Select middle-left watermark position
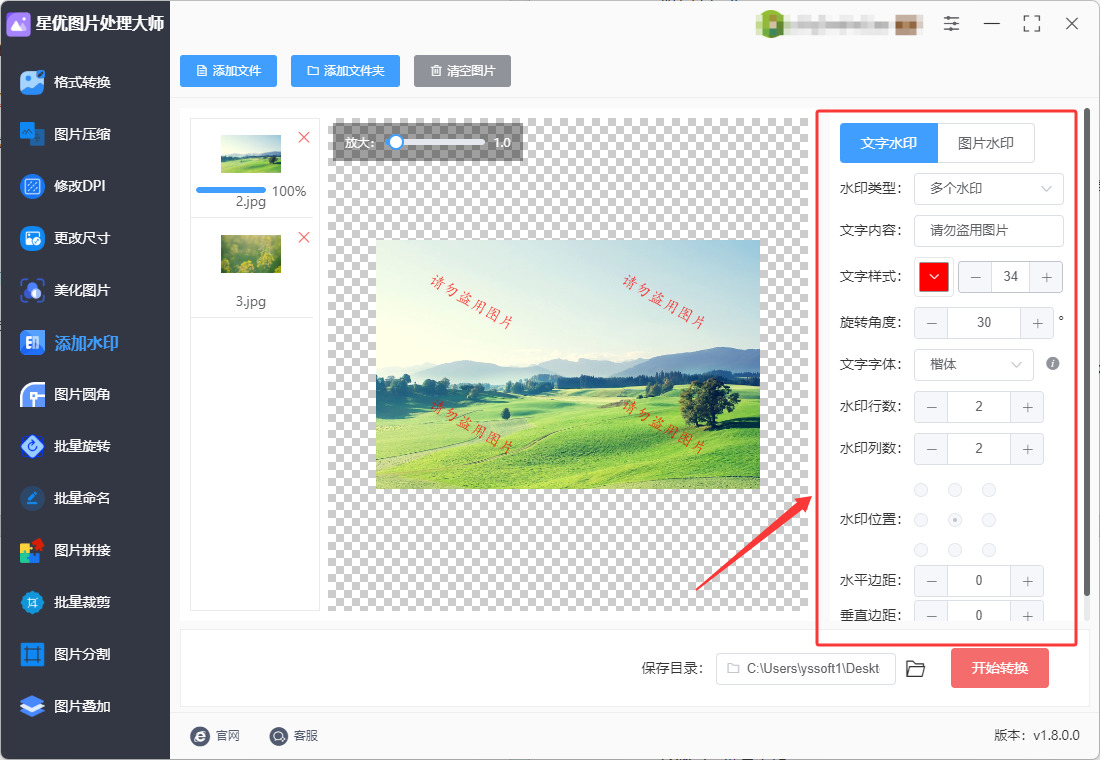The image size is (1100, 760). [921, 520]
